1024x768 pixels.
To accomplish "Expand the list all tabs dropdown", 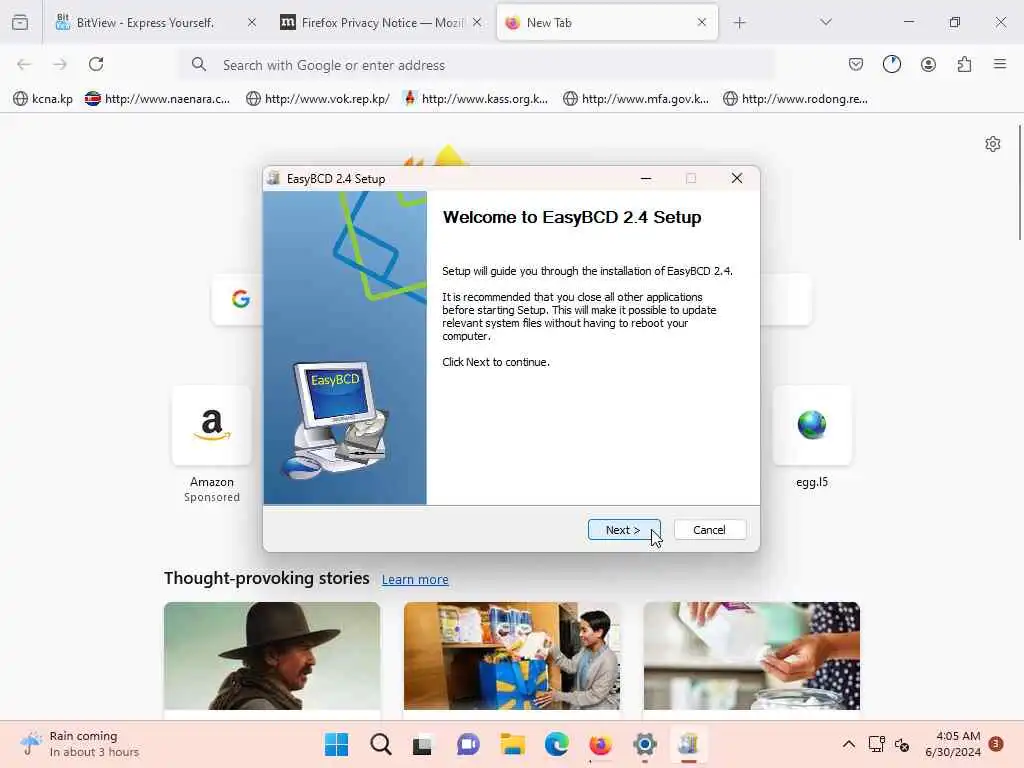I will [826, 23].
